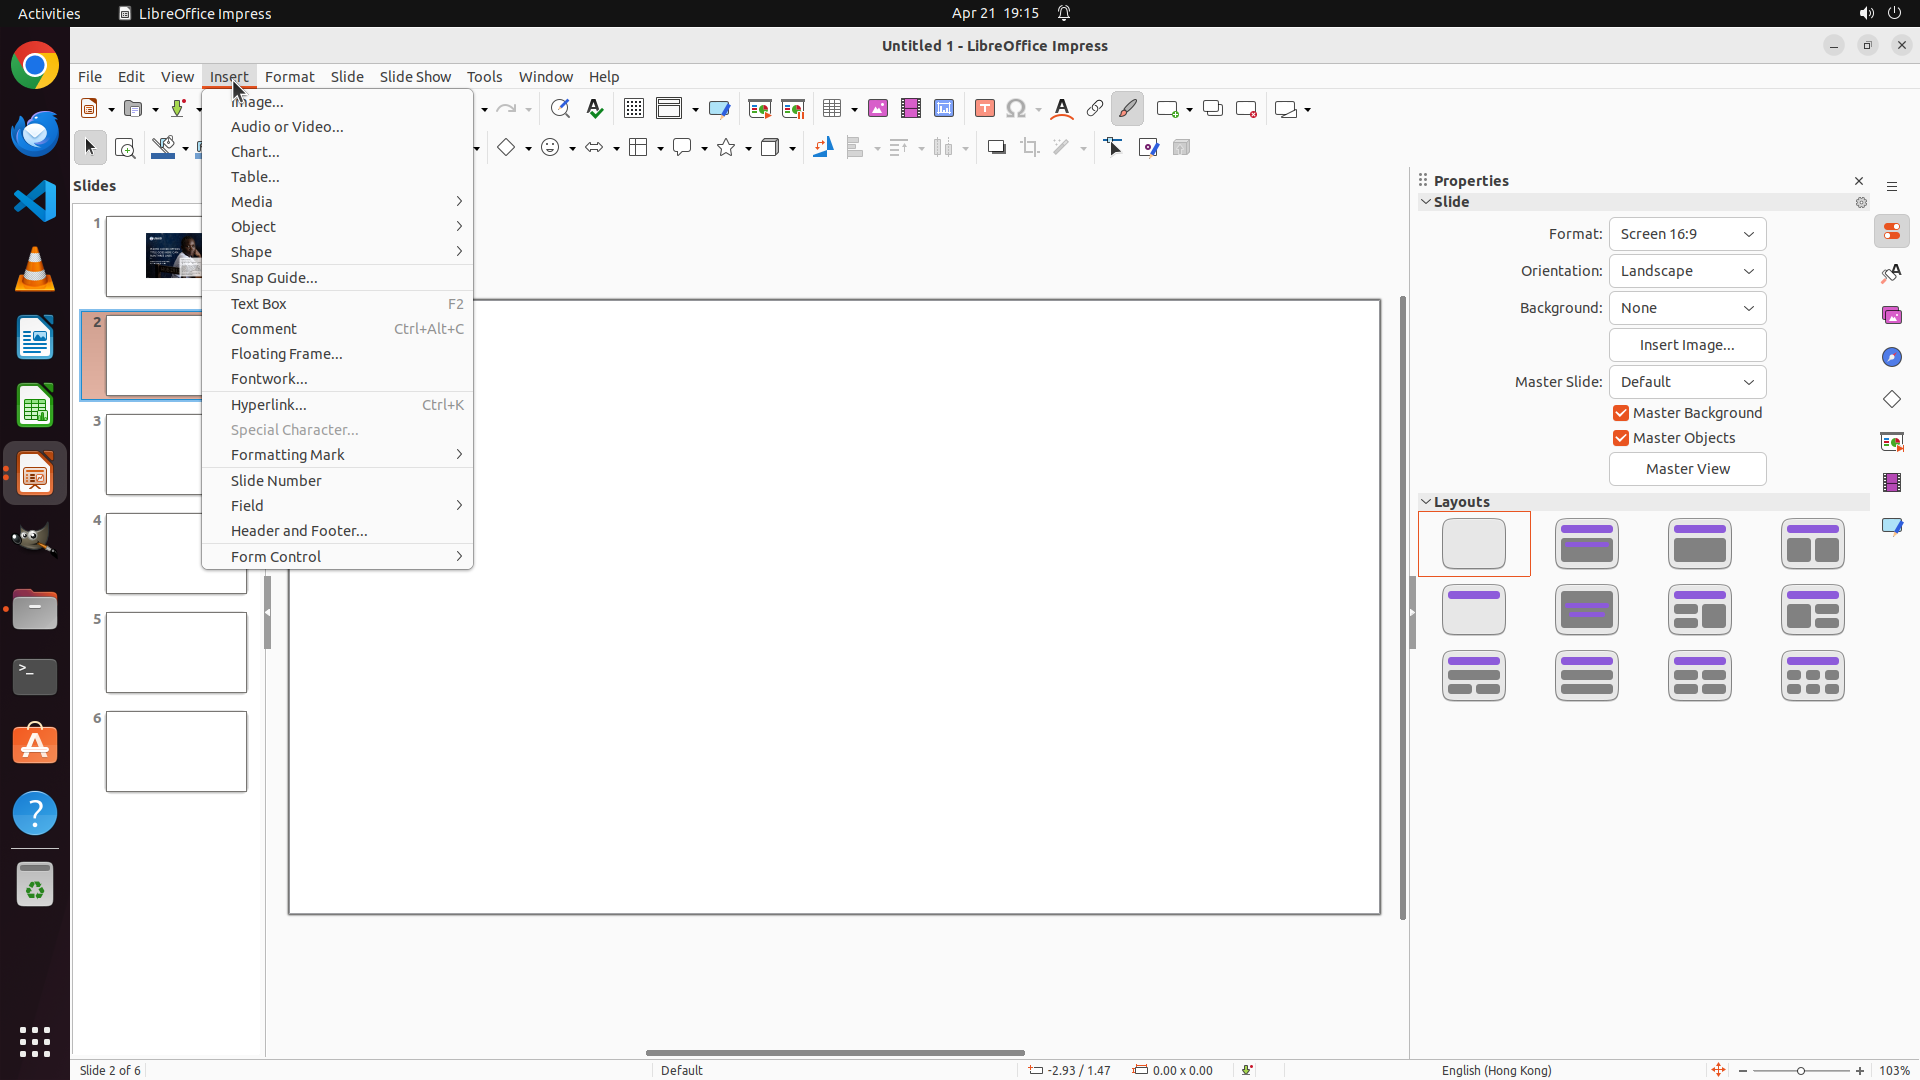
Task: Open the Orientation Landscape dropdown
Action: [x=1687, y=271]
